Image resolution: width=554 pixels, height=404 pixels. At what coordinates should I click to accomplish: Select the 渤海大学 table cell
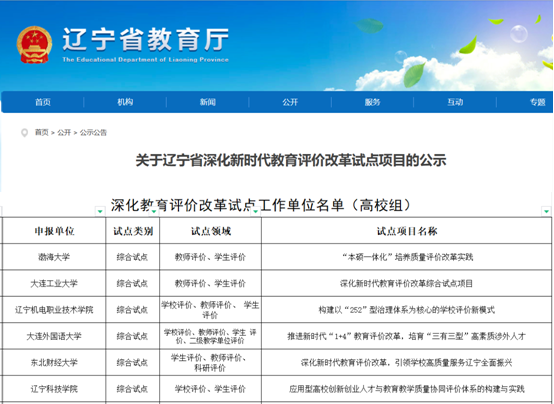click(54, 257)
